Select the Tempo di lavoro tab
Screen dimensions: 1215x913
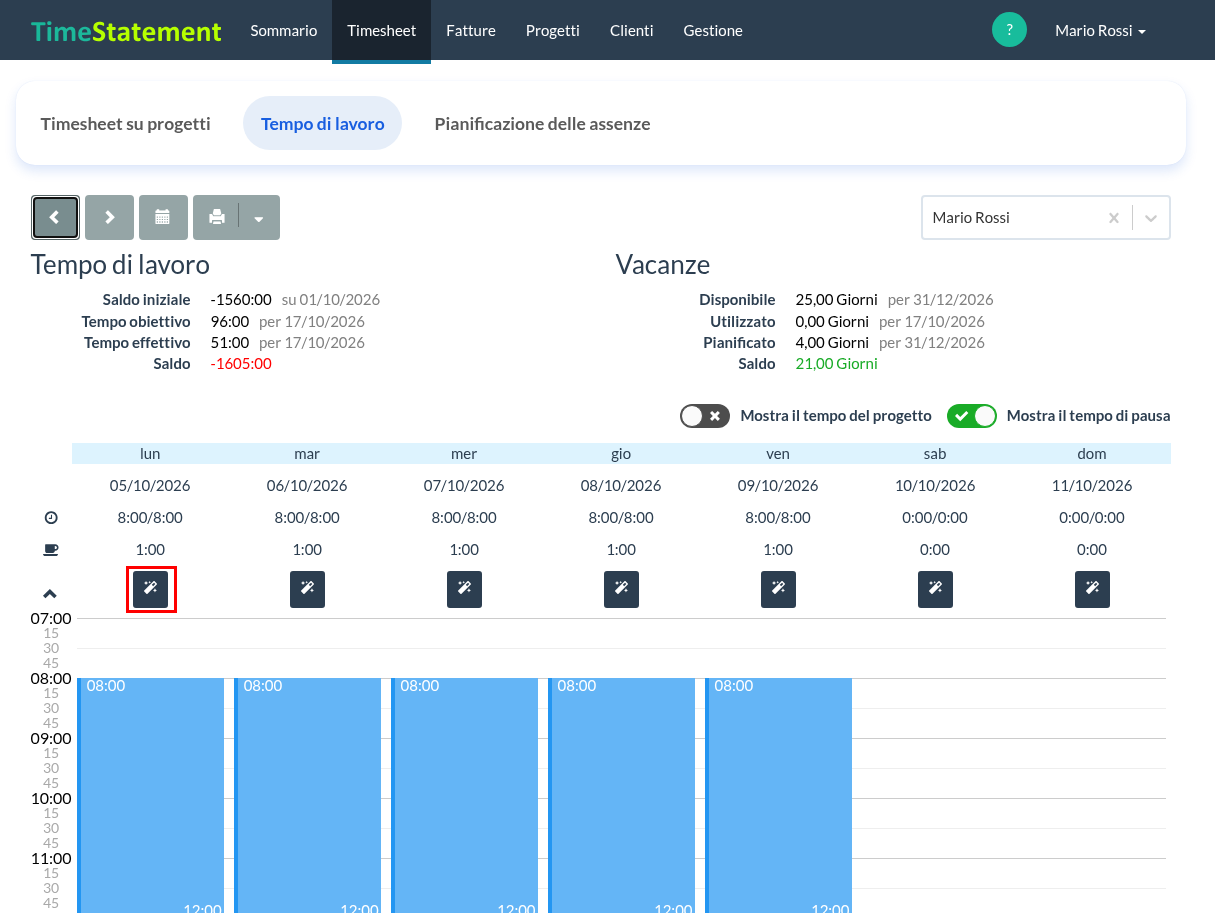(x=322, y=124)
